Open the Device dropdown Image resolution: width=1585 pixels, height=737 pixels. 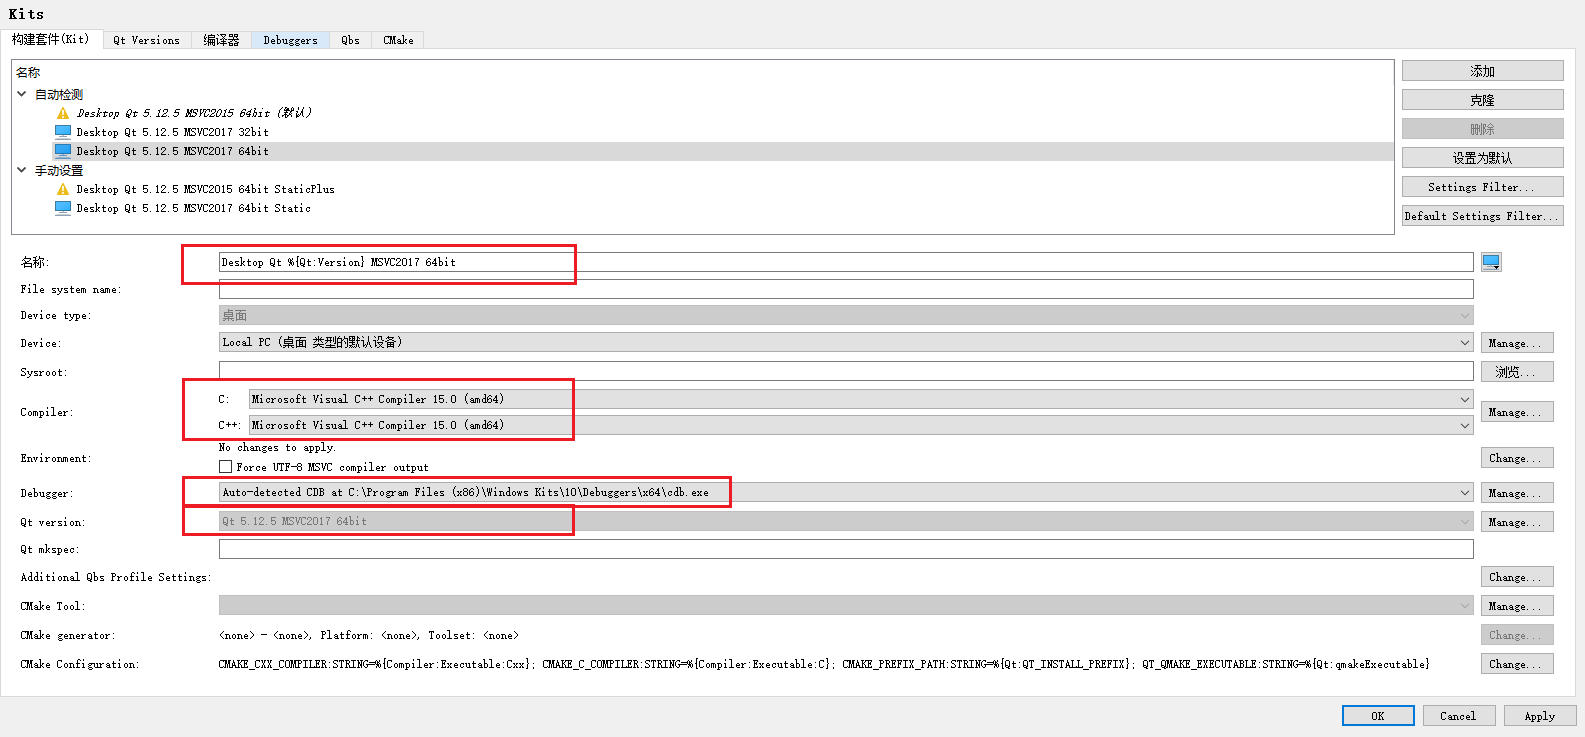click(x=846, y=342)
